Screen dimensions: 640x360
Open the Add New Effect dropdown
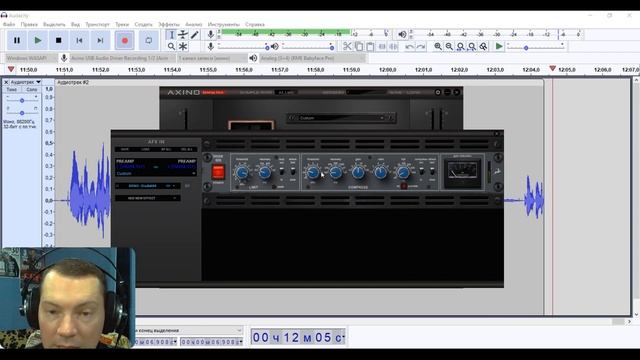tap(148, 198)
